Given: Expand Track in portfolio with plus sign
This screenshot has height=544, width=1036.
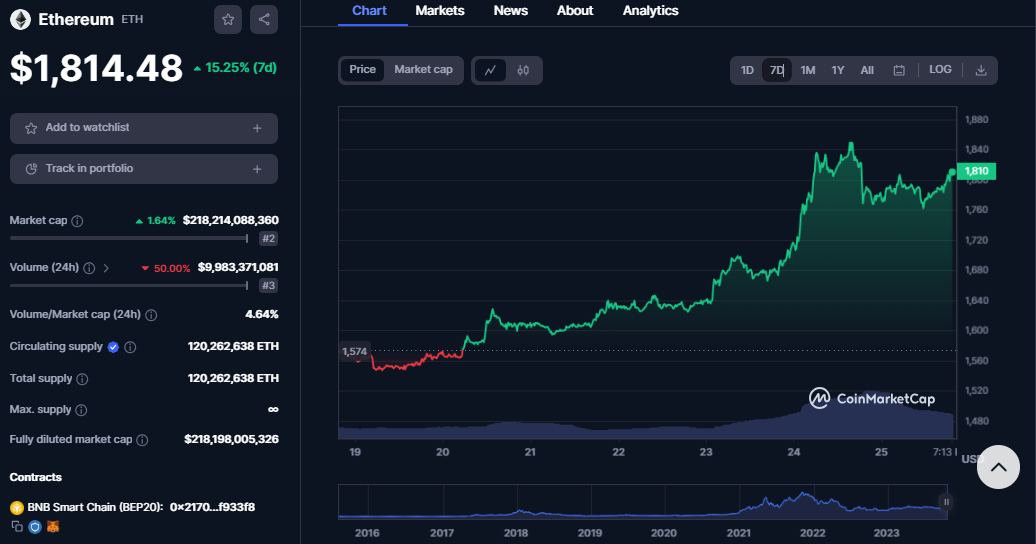Looking at the screenshot, I should pyautogui.click(x=257, y=169).
